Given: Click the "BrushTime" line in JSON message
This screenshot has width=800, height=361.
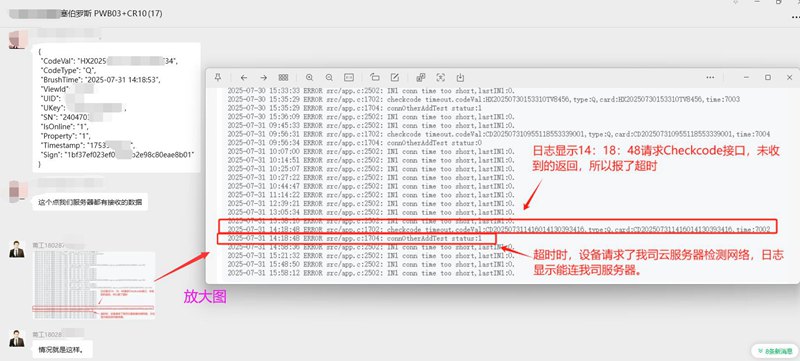Looking at the screenshot, I should pos(101,80).
